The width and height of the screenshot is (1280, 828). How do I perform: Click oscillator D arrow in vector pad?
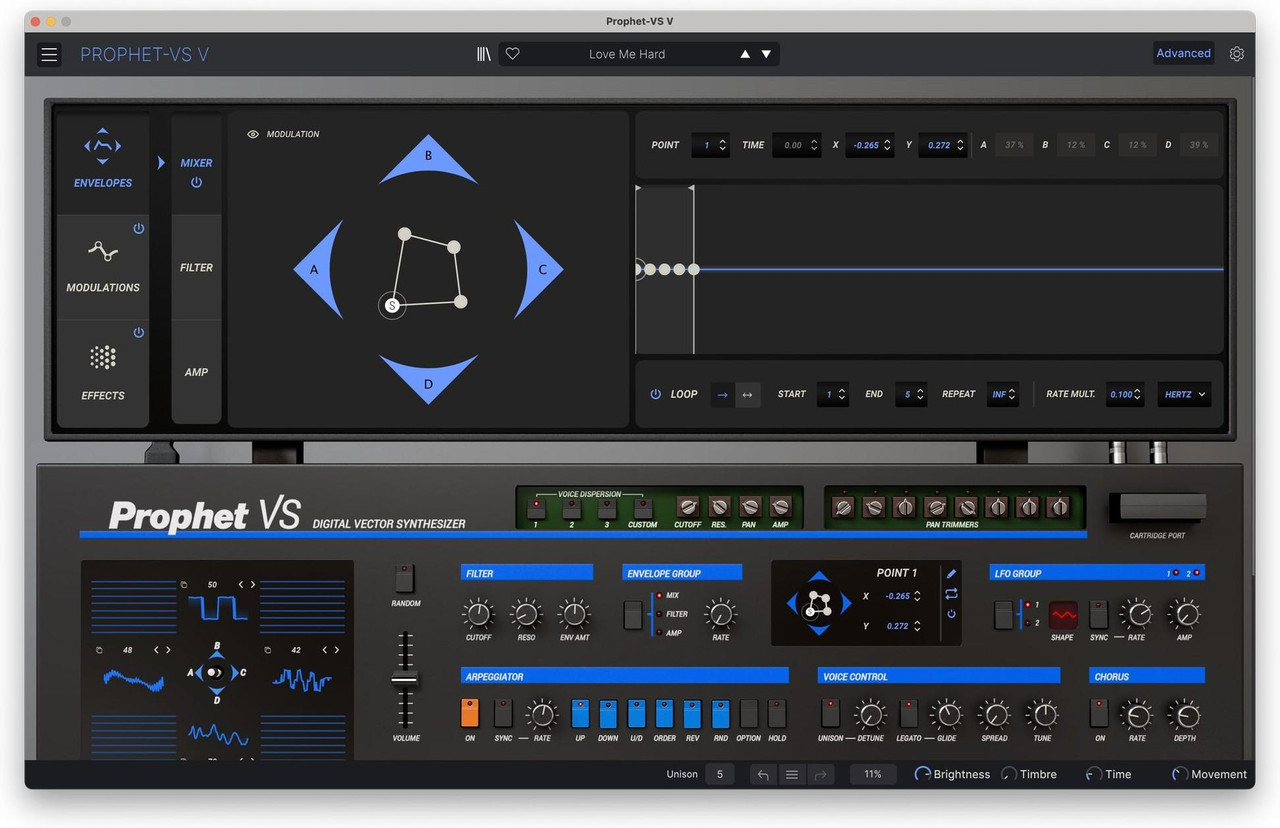tap(428, 378)
